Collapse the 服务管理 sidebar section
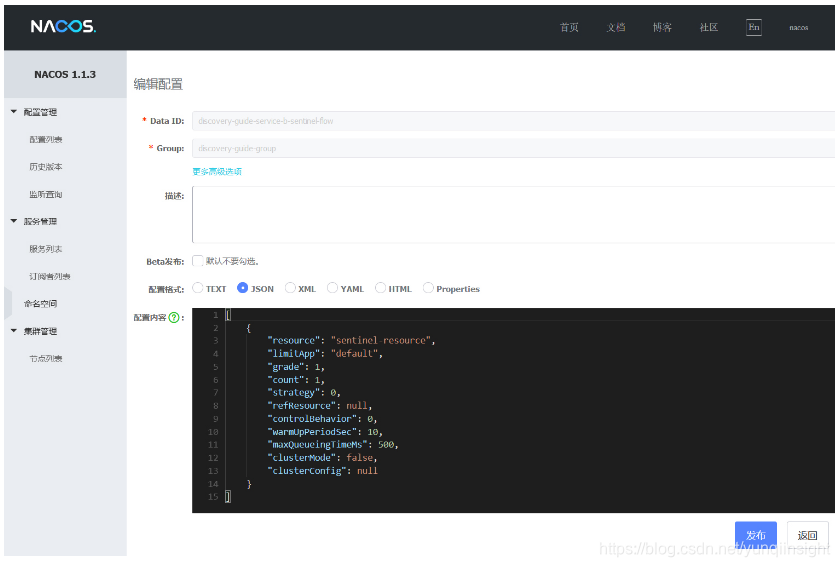The width and height of the screenshot is (840, 567). pyautogui.click(x=14, y=221)
